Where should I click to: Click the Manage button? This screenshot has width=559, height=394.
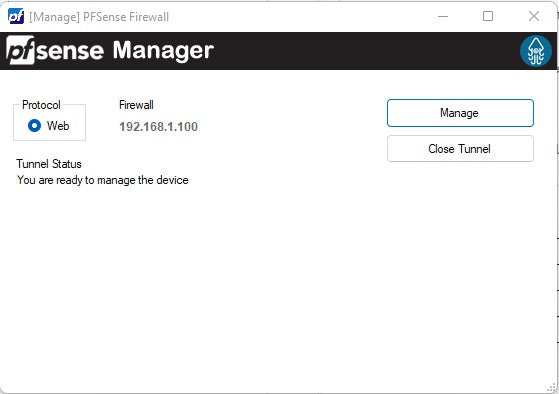point(460,113)
